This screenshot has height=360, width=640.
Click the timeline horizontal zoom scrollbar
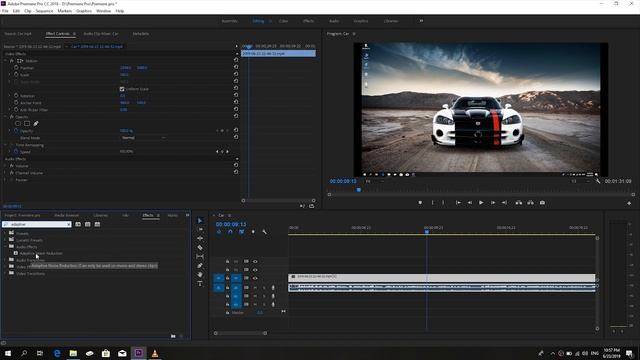(x=240, y=333)
